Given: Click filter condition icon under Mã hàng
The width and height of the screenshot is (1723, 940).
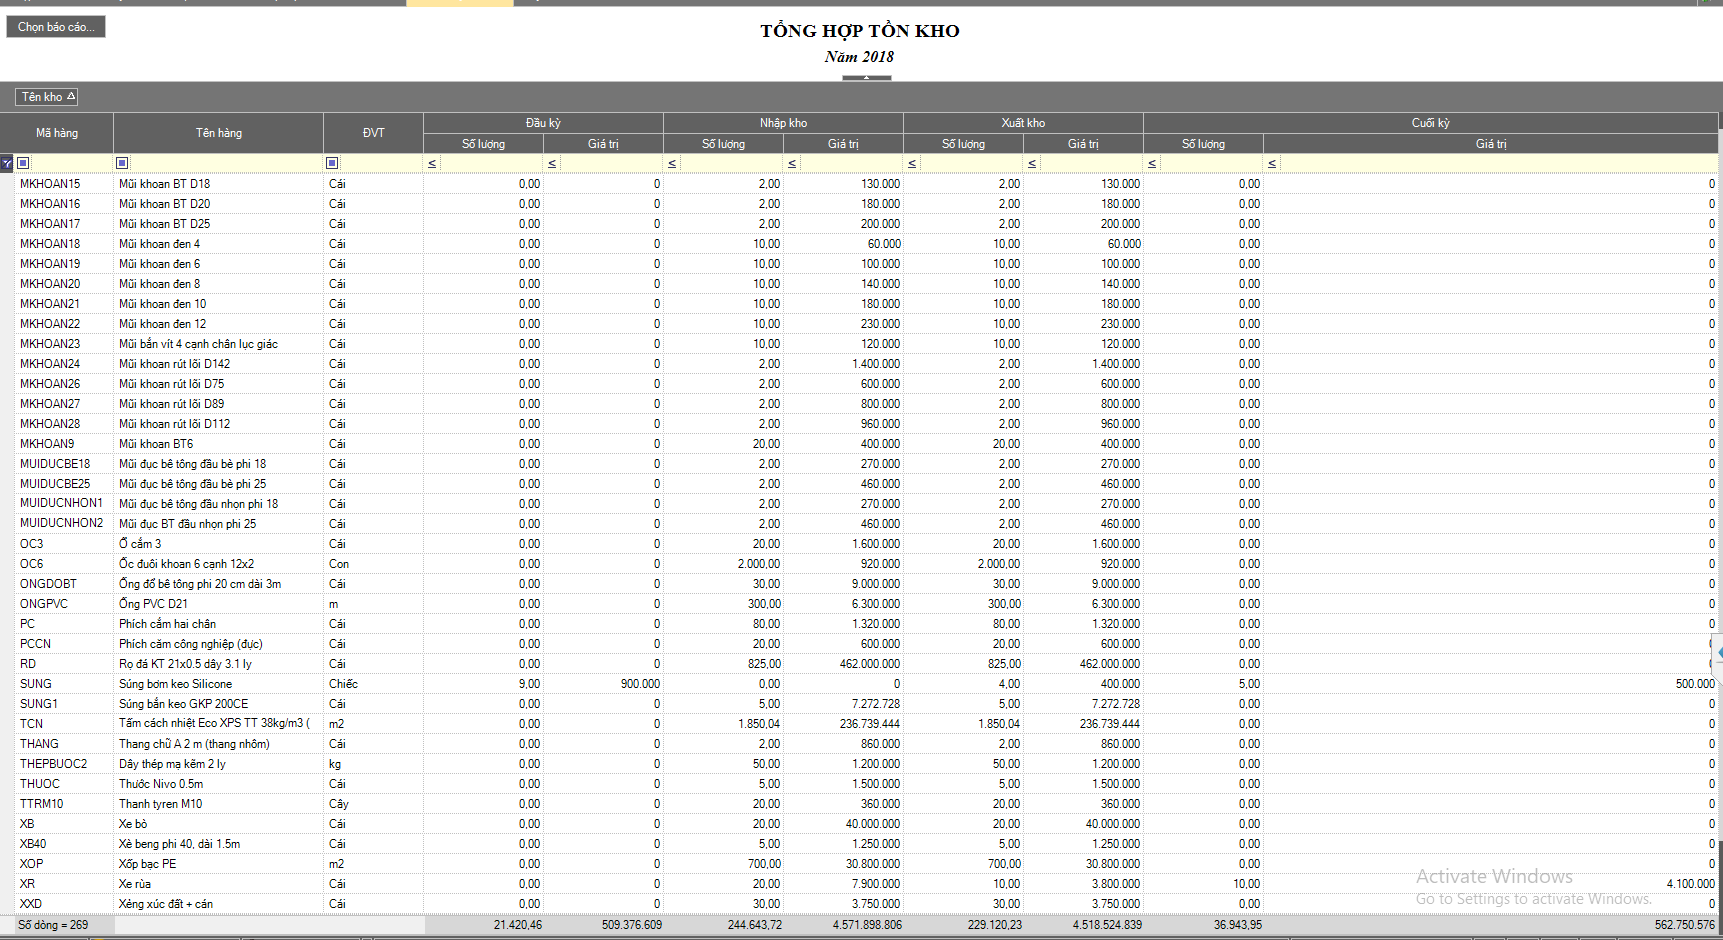Looking at the screenshot, I should tap(24, 163).
